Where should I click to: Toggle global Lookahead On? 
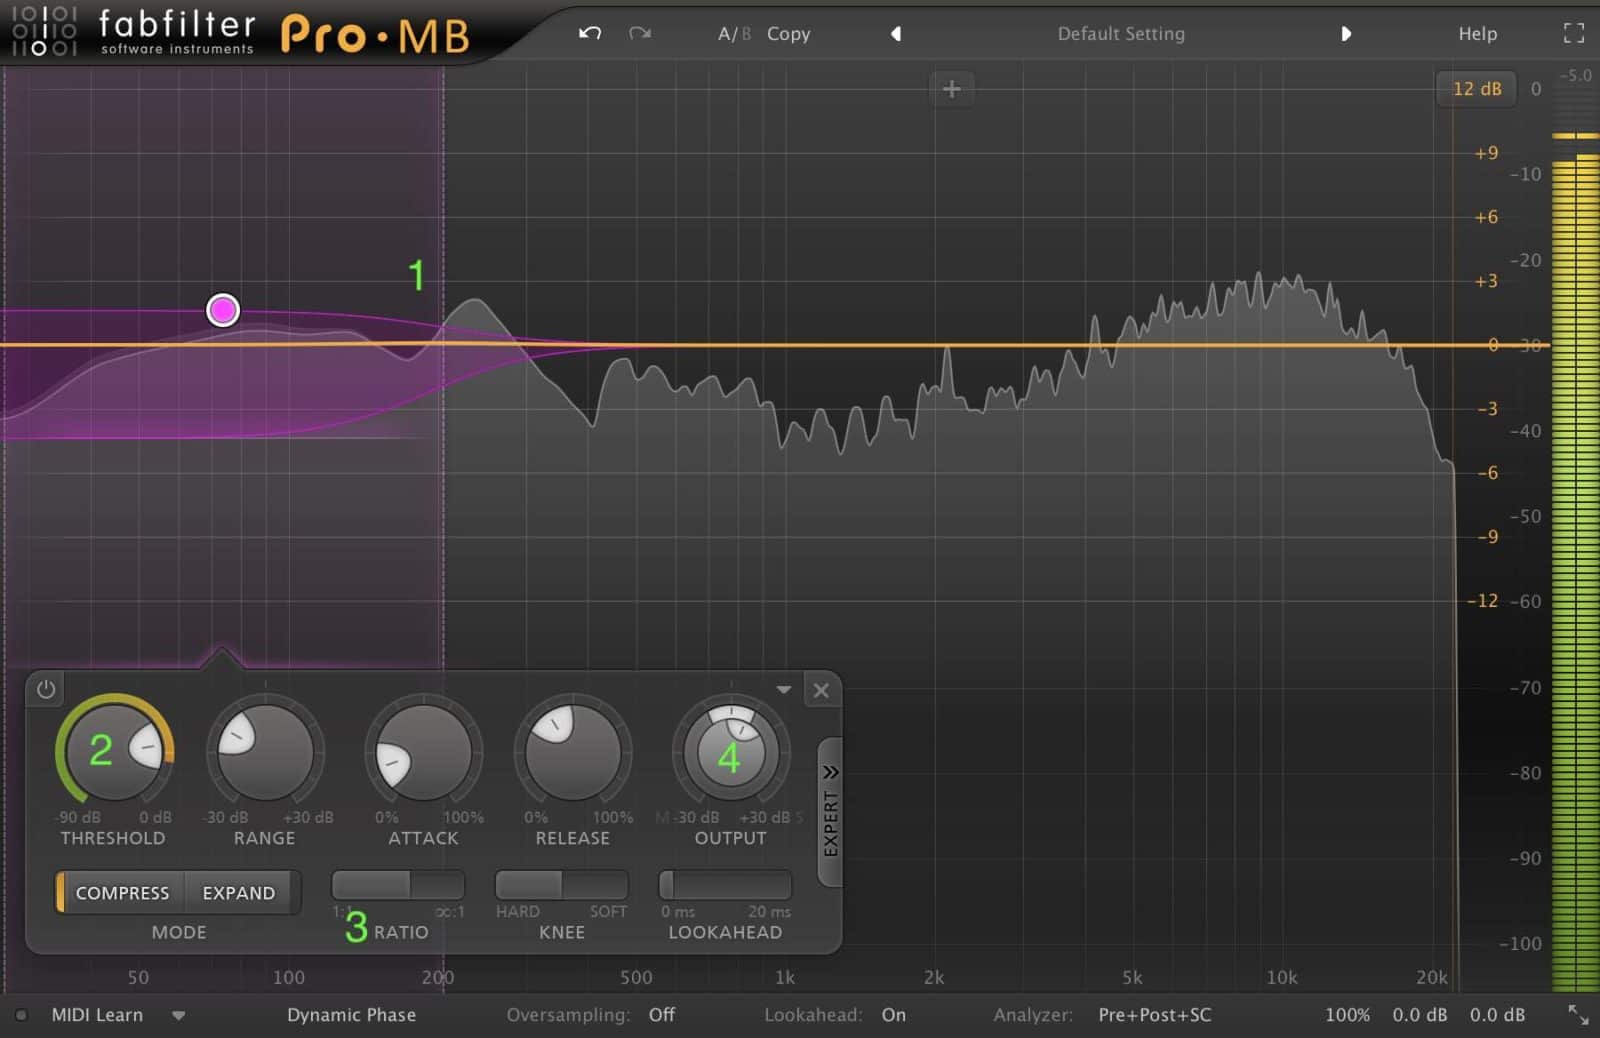tap(893, 1014)
